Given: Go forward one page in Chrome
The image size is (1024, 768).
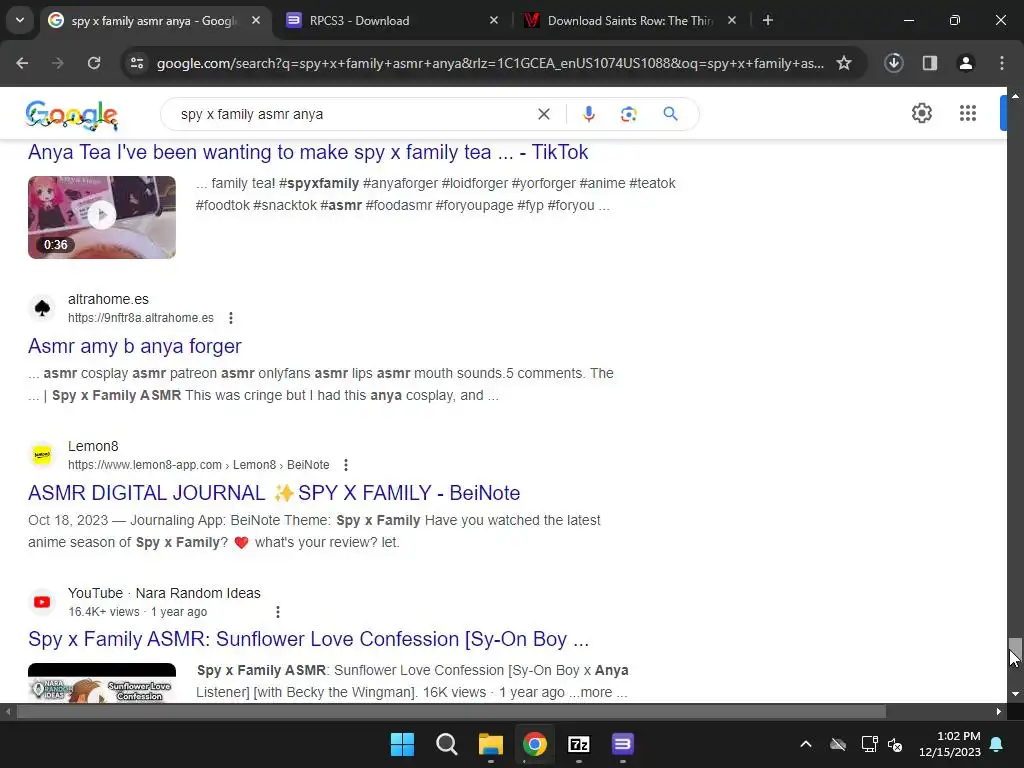Looking at the screenshot, I should 58,63.
